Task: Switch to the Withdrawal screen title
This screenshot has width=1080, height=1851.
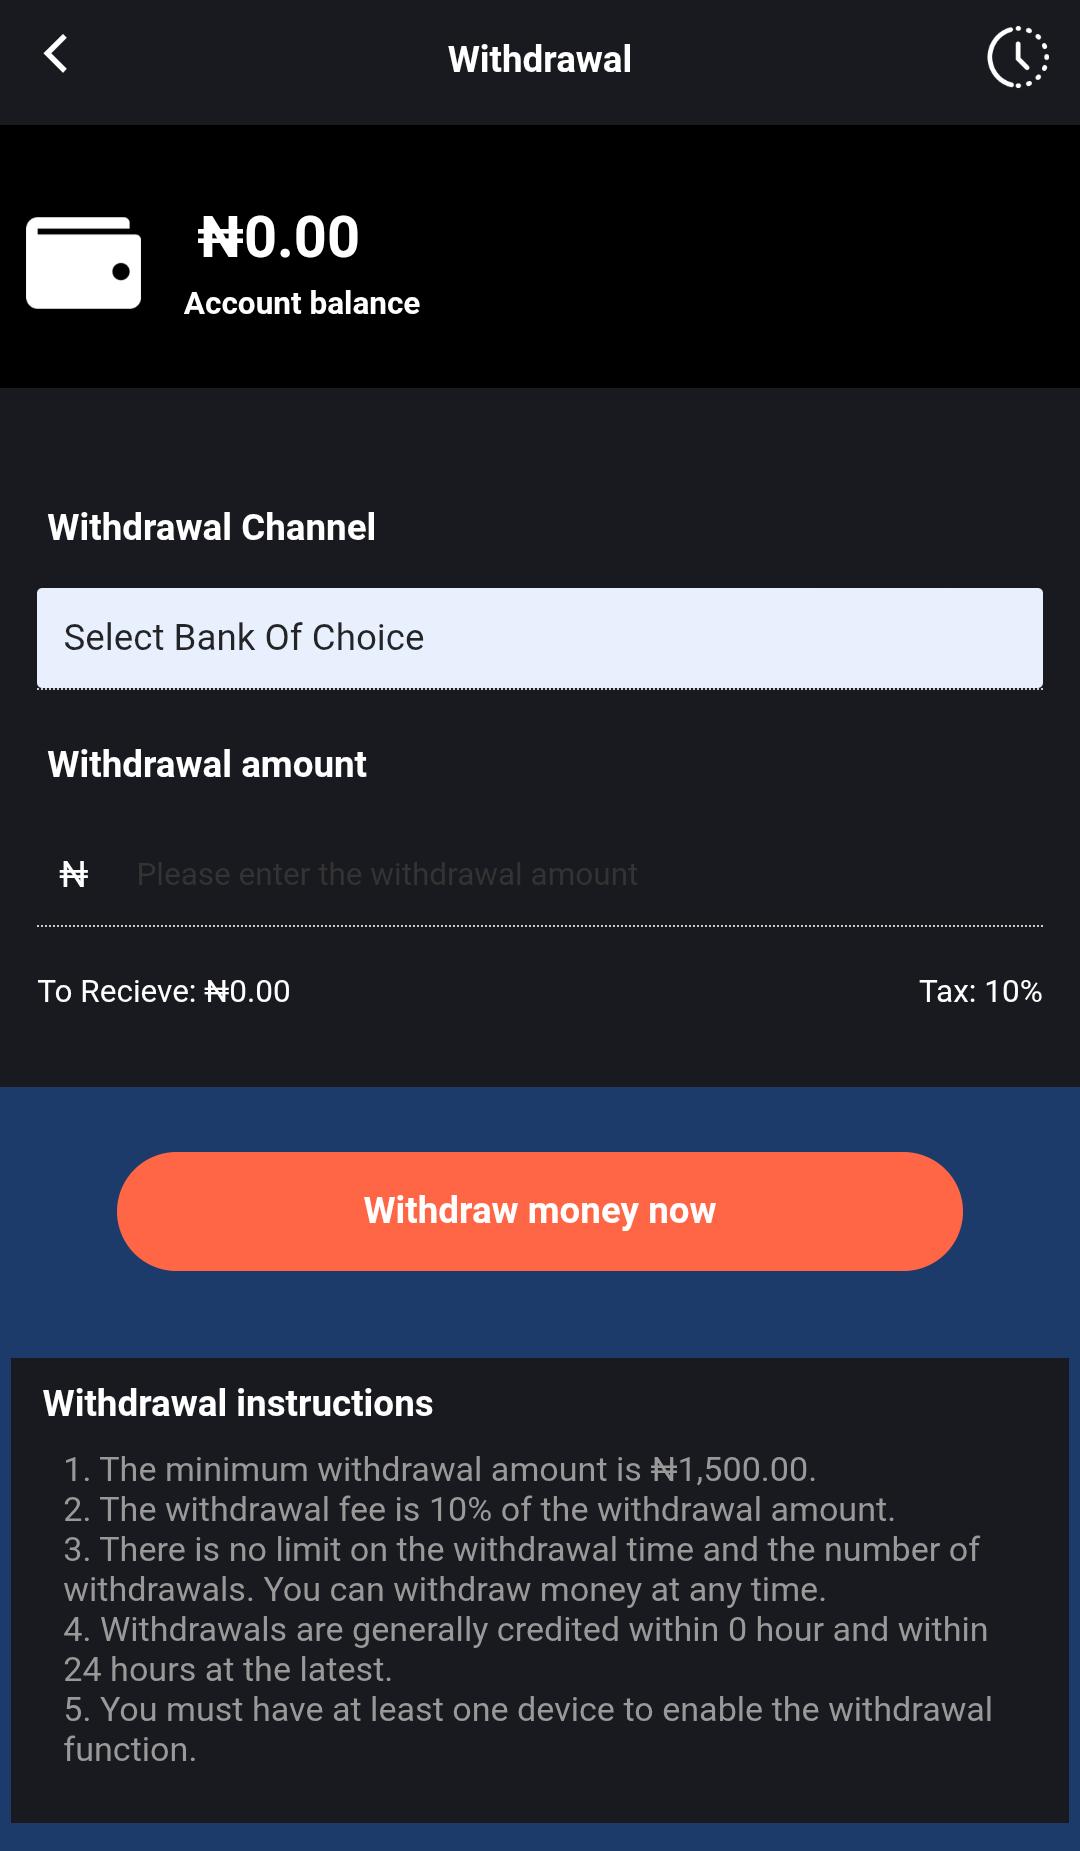Action: click(x=540, y=58)
